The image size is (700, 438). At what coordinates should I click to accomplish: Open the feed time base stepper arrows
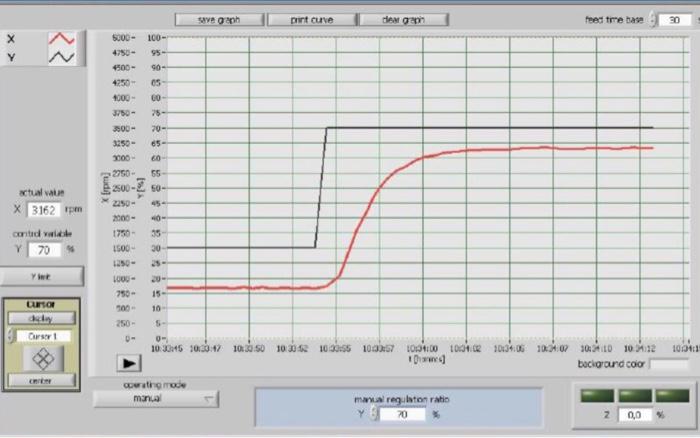653,20
